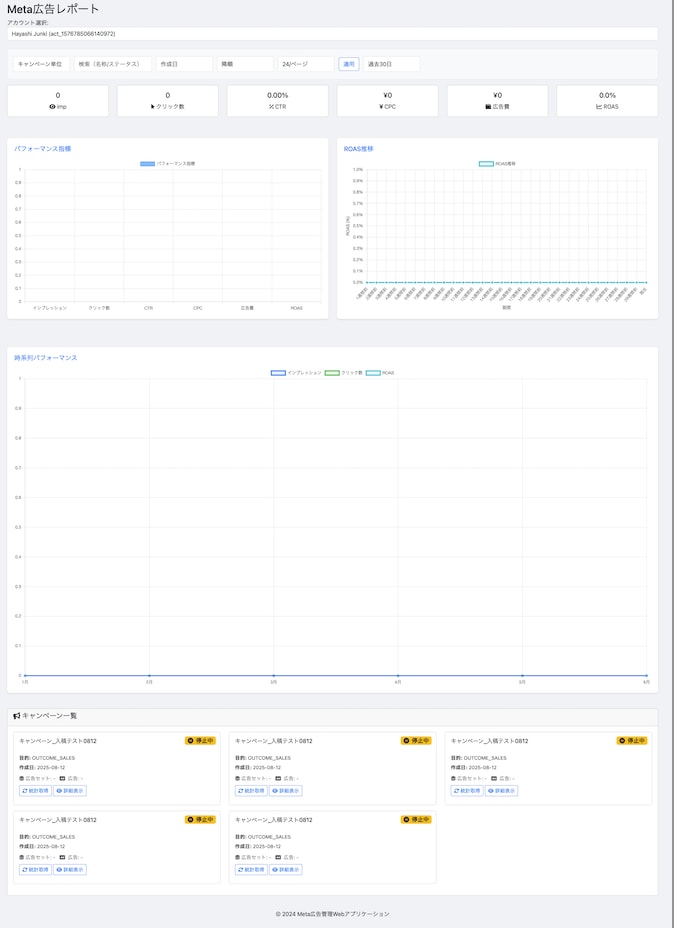Fetch stats with 統計取得 on second campaign card

(251, 791)
